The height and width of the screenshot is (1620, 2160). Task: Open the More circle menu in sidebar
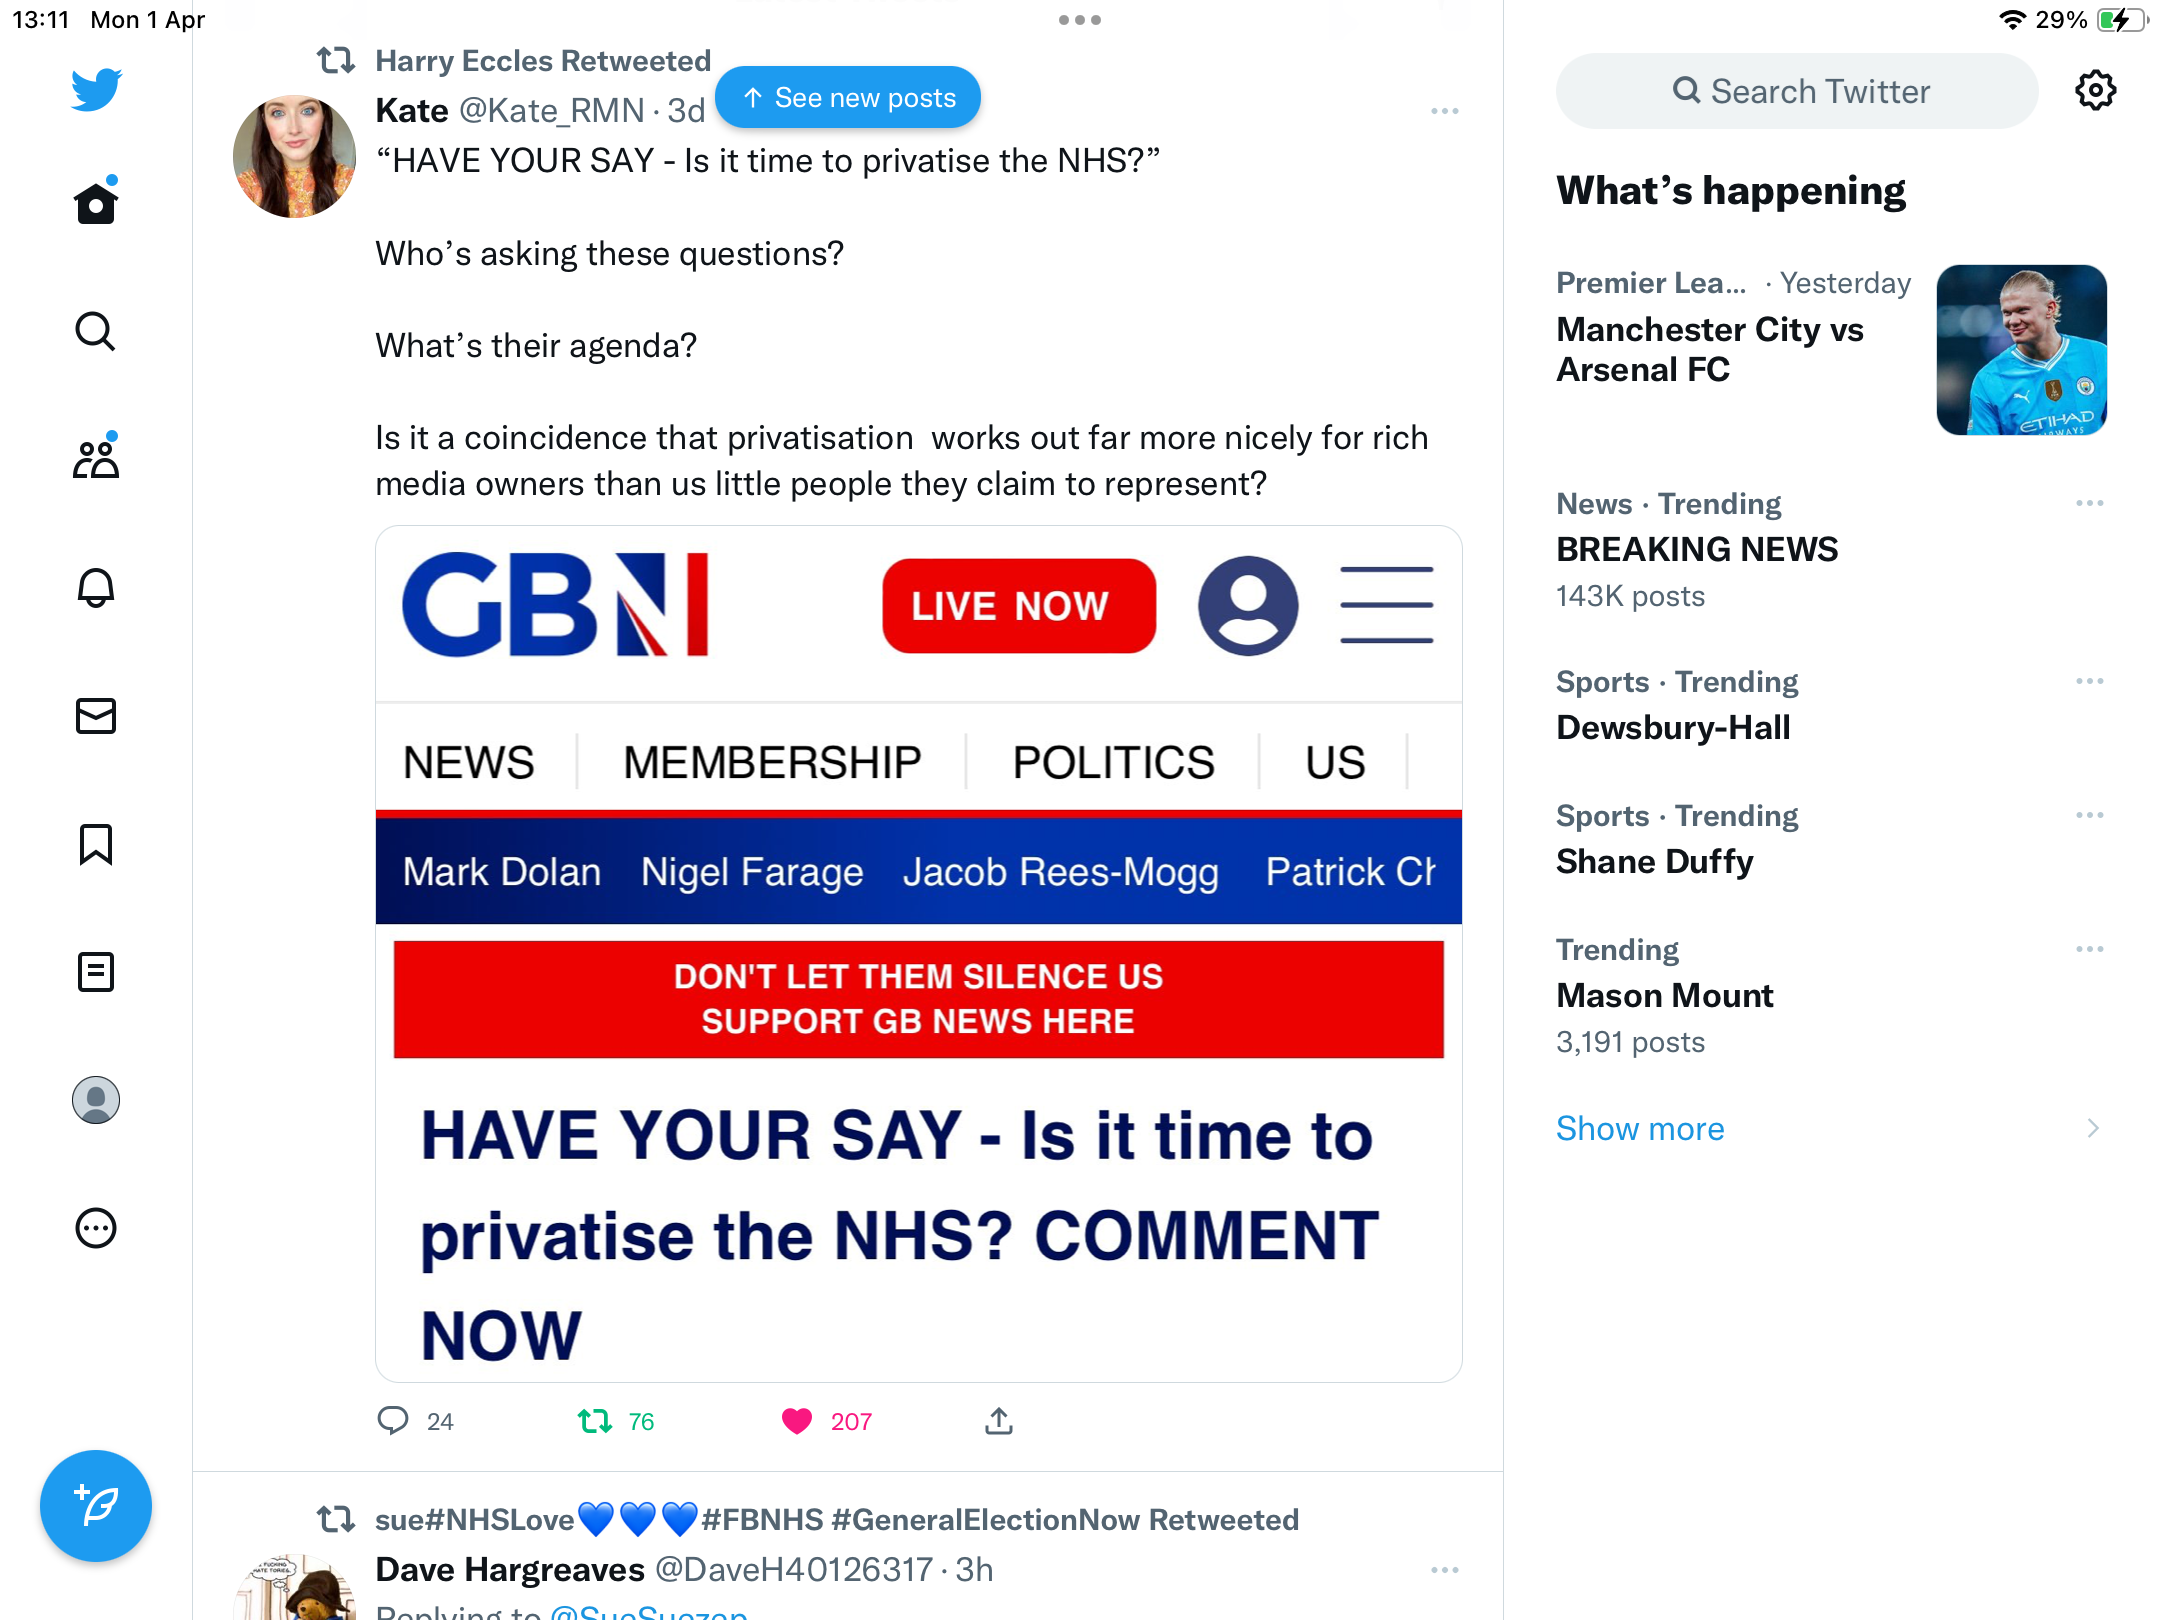(96, 1228)
